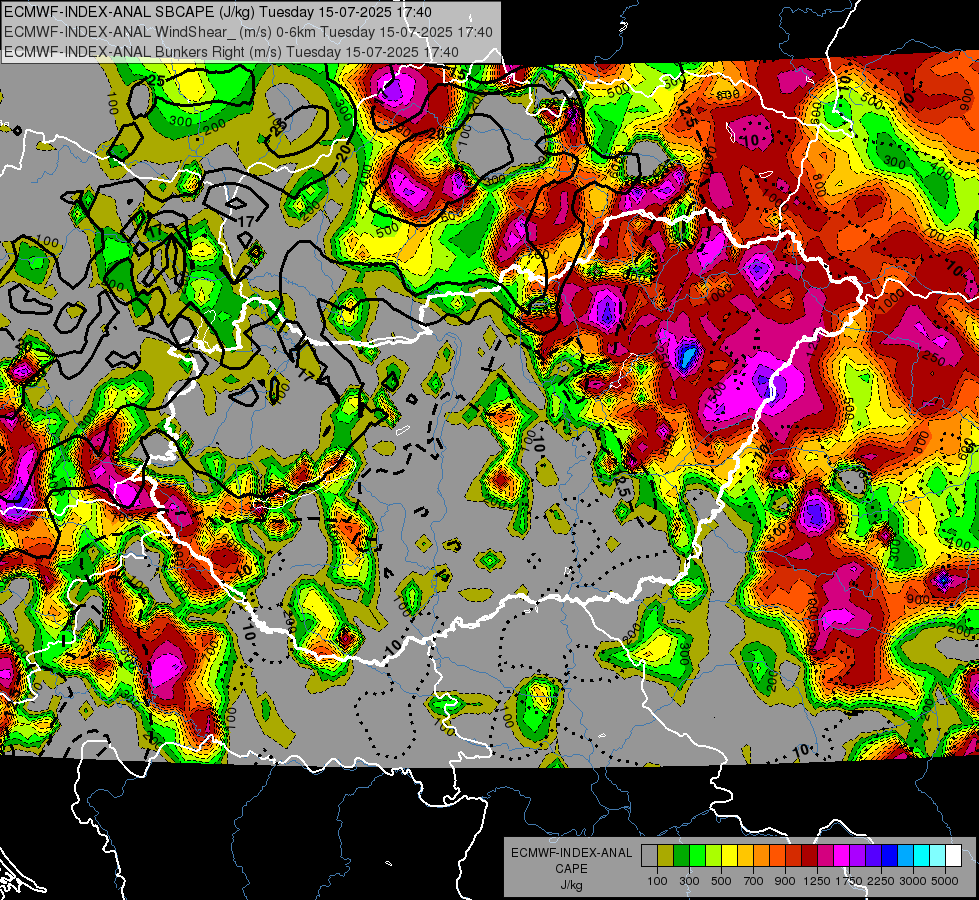The image size is (979, 900).
Task: Select the yellow-green legend swatch before 500
Action: (713, 855)
